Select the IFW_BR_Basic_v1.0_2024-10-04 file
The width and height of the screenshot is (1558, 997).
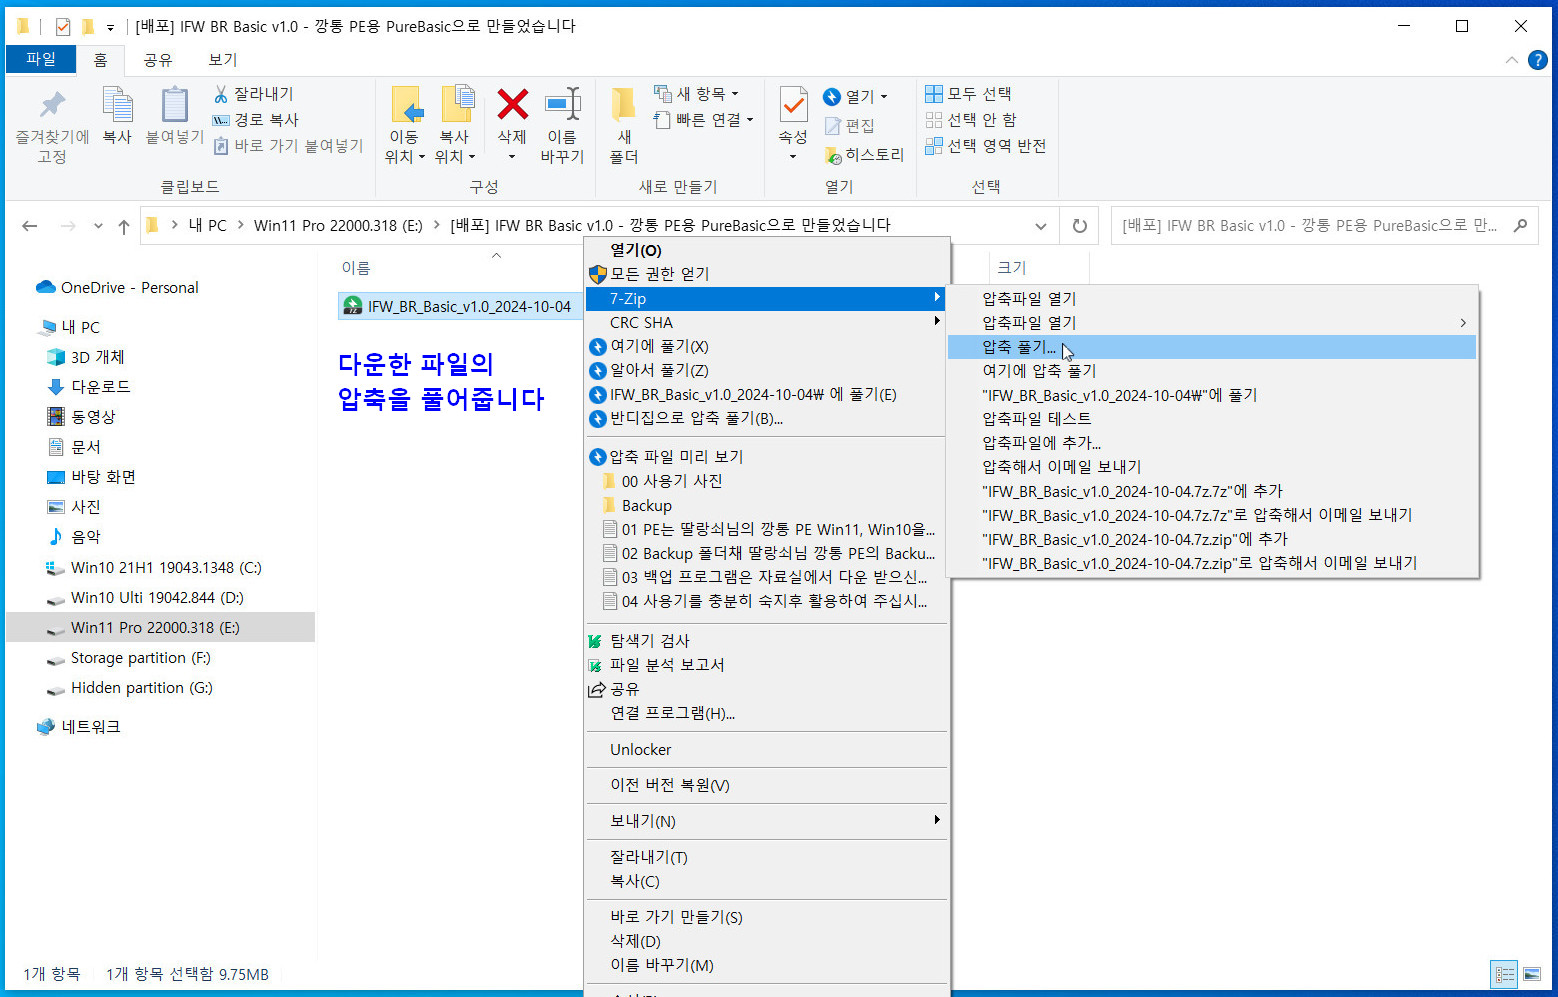(460, 307)
